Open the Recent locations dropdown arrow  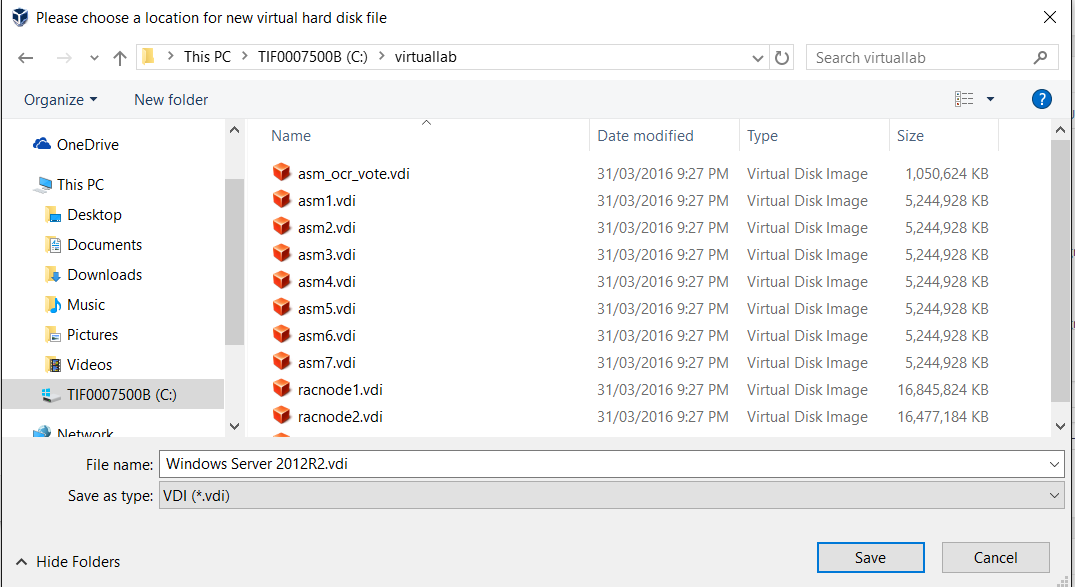coord(94,58)
